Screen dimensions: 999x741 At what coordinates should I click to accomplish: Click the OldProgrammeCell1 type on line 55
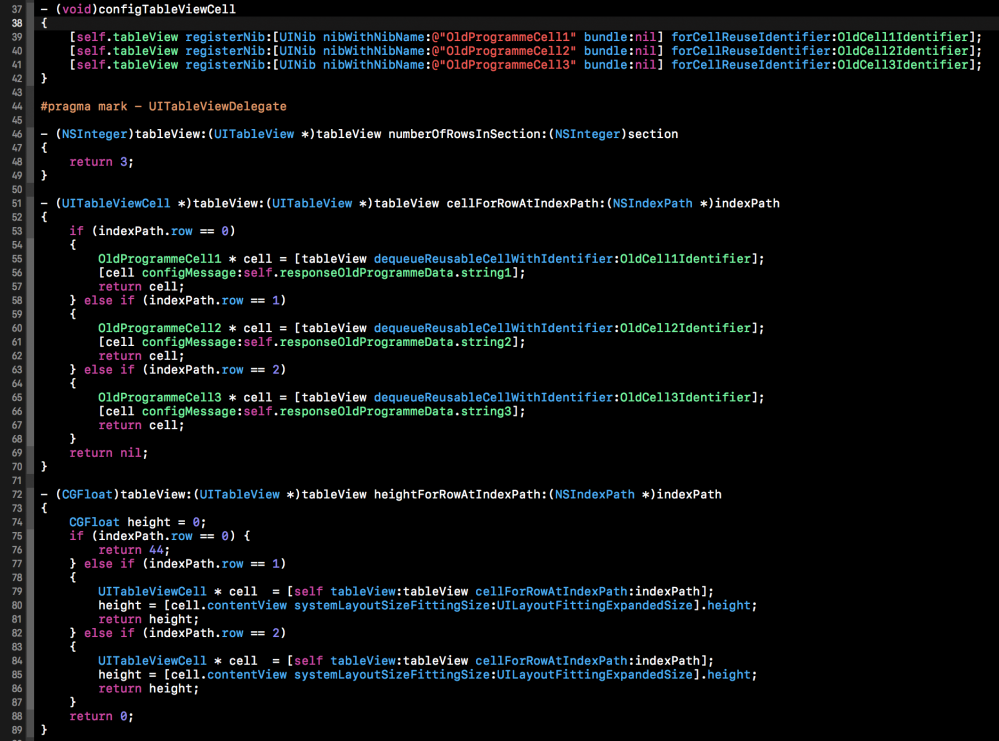(159, 259)
